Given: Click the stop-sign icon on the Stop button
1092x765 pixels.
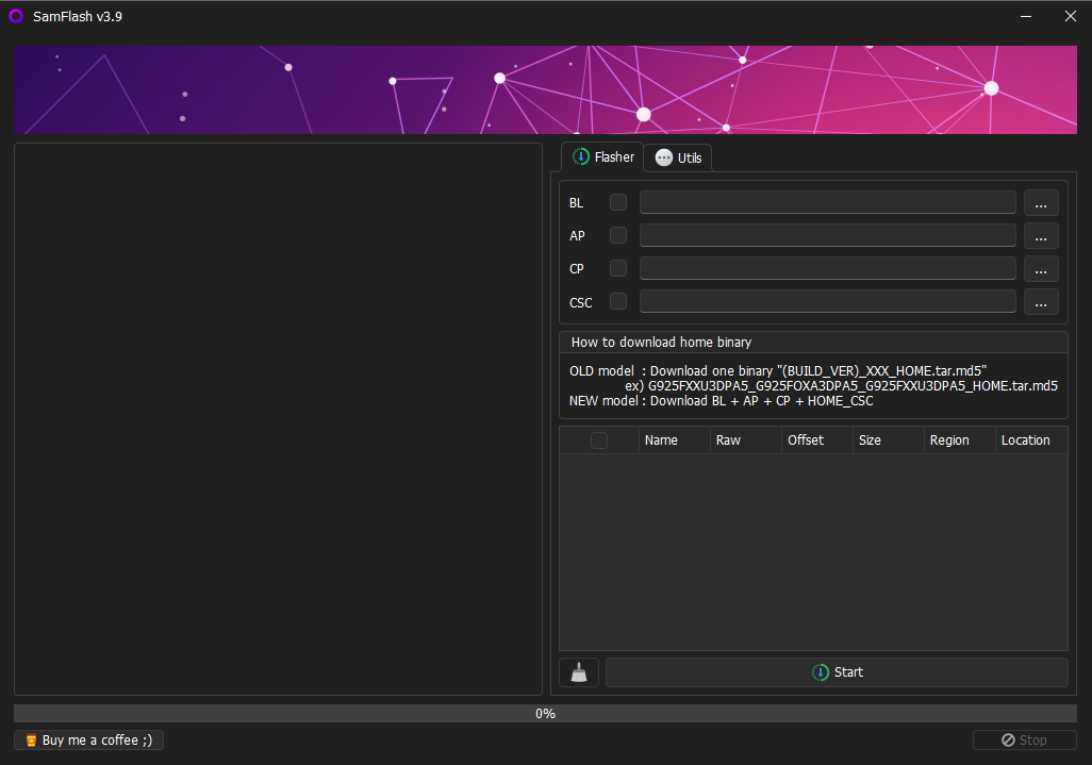Looking at the screenshot, I should (x=1010, y=740).
